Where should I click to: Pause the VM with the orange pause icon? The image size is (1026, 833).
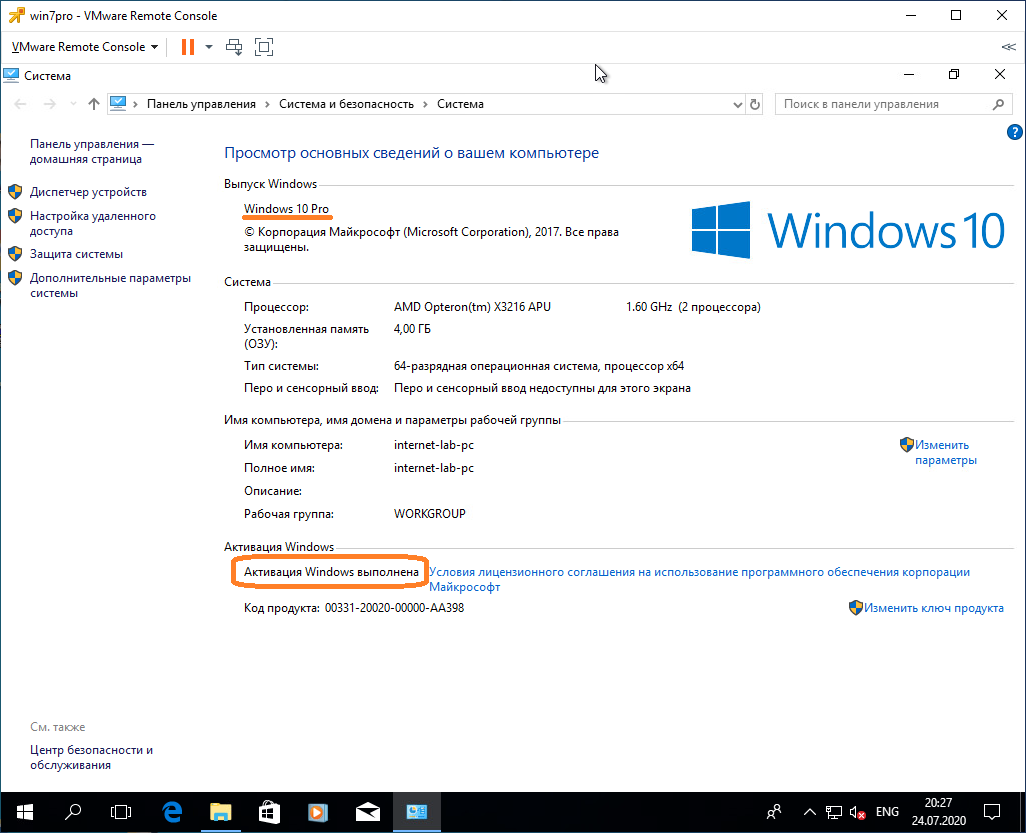(188, 46)
